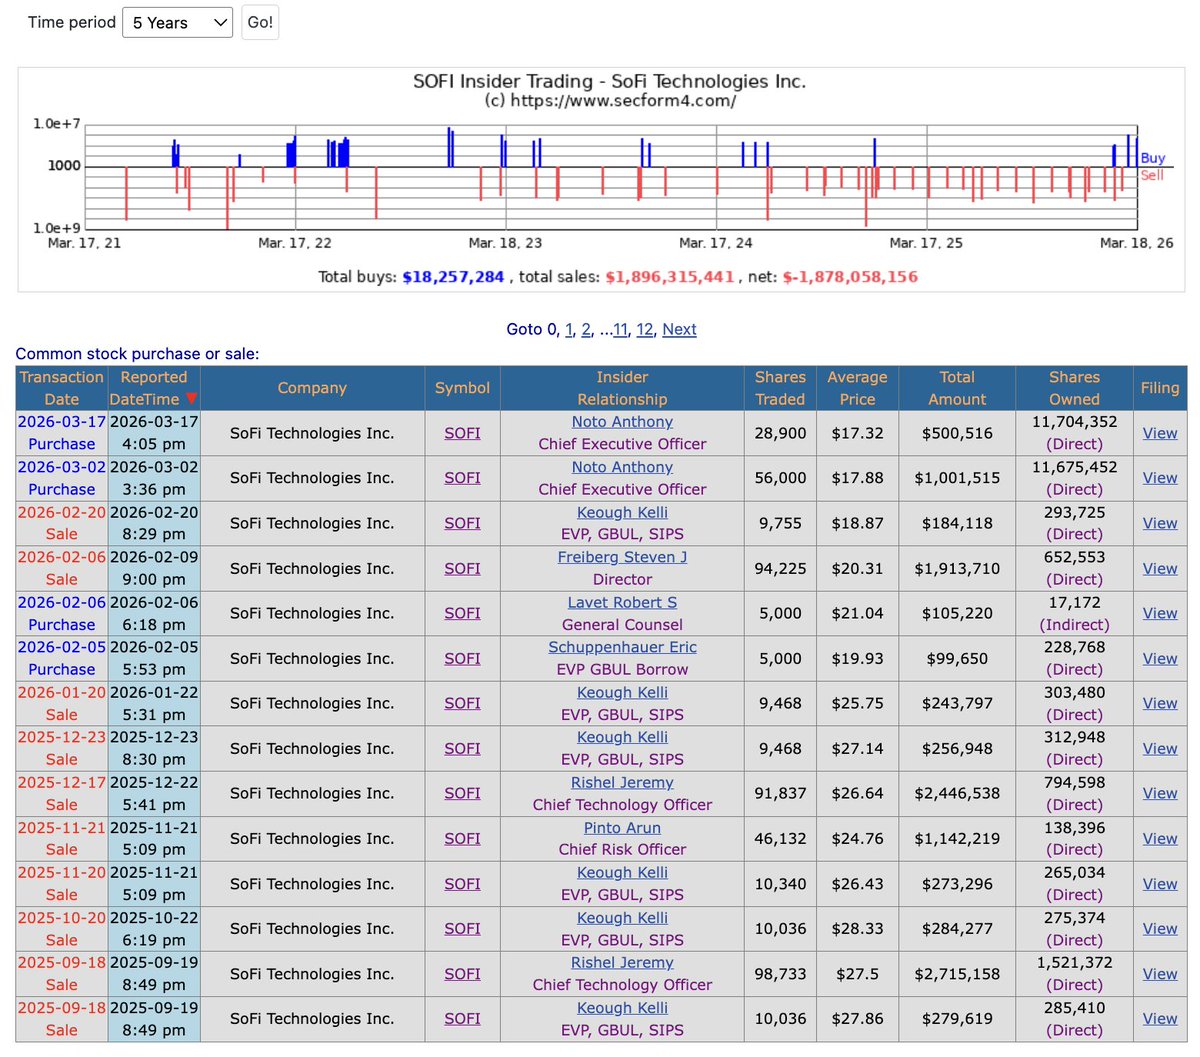Click the SOFI insider trading chart
Screen dimensions: 1200x1057
(601, 180)
